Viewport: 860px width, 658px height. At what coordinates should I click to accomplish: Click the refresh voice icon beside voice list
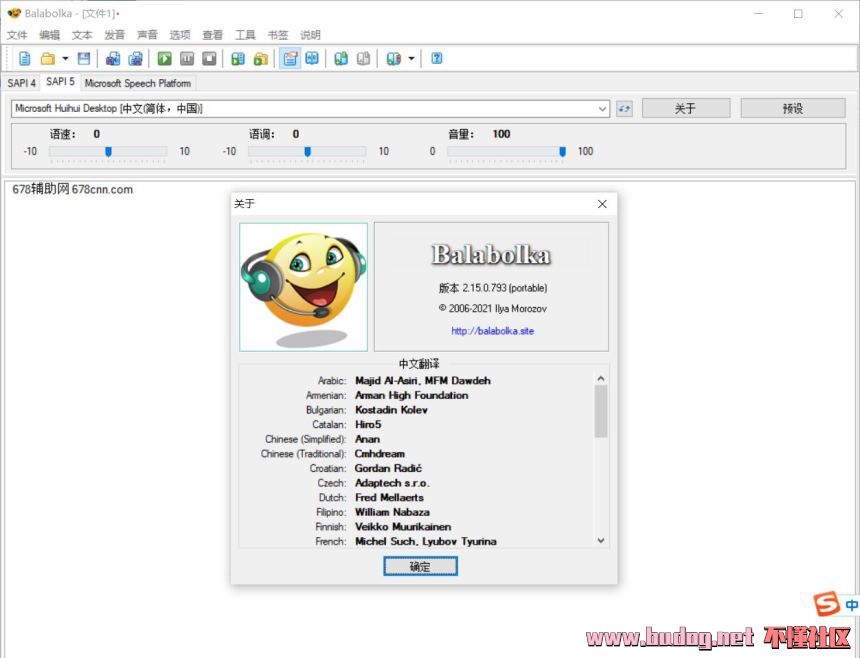pyautogui.click(x=625, y=108)
